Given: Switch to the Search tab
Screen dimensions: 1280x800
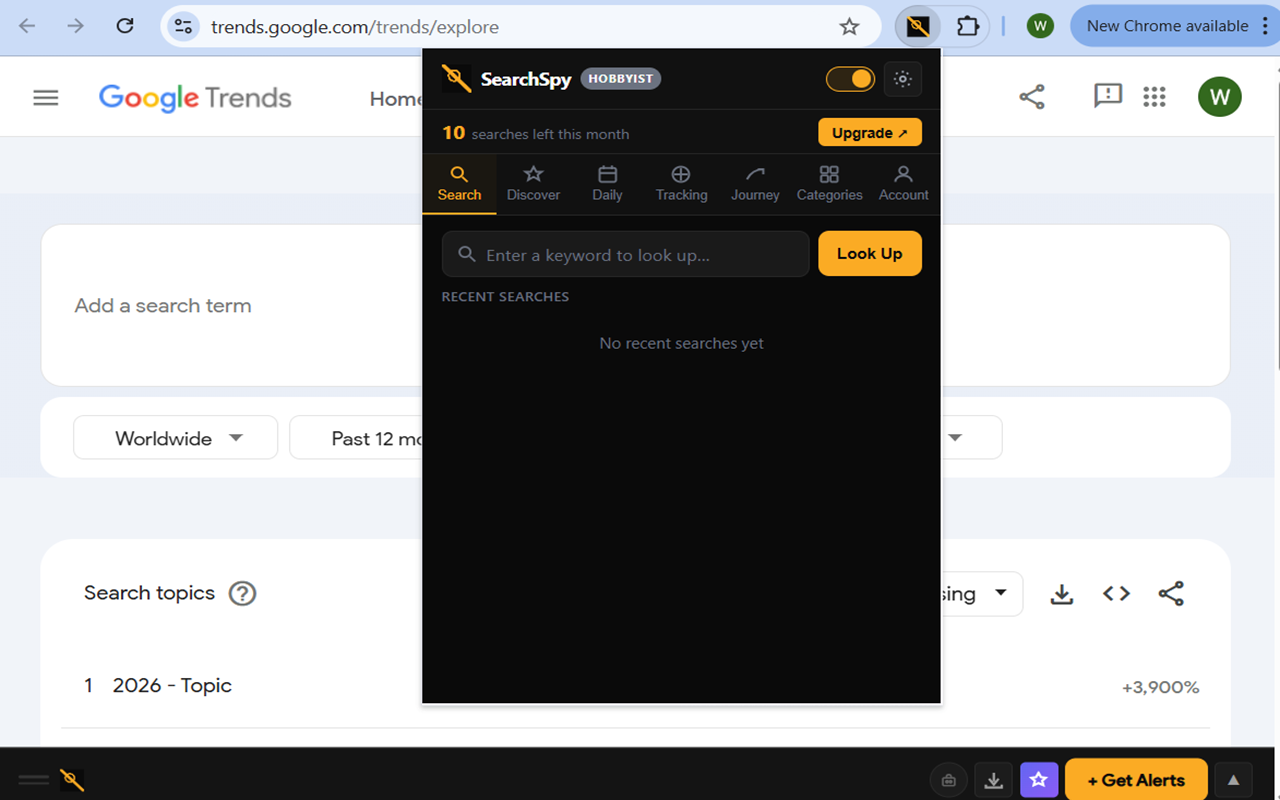Looking at the screenshot, I should tap(459, 184).
